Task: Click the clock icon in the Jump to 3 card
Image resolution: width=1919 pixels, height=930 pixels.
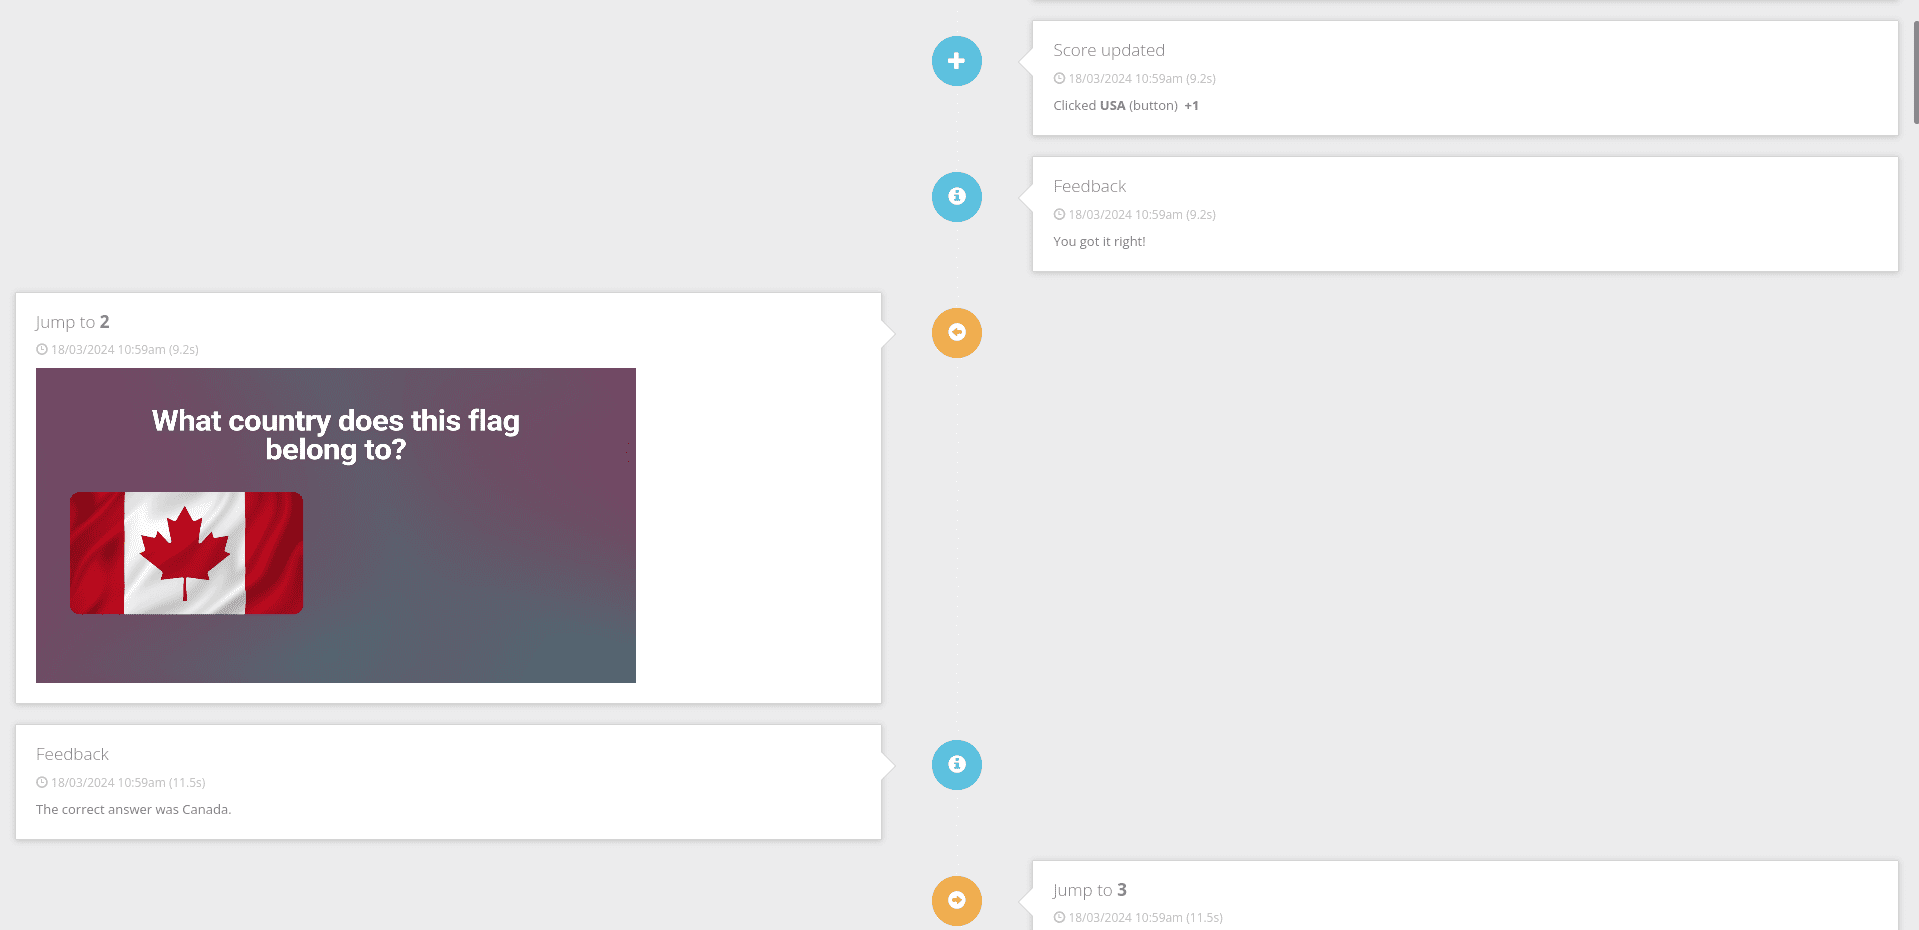Action: click(1060, 917)
